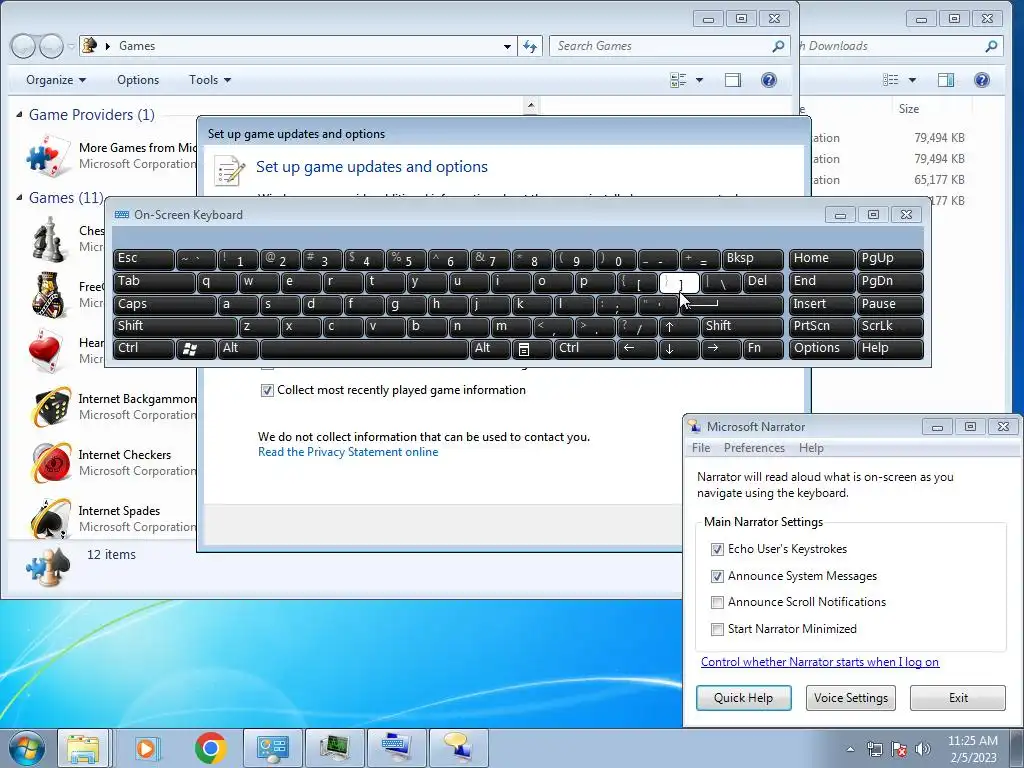
Task: Open the Tools dropdown menu
Action: tap(210, 80)
